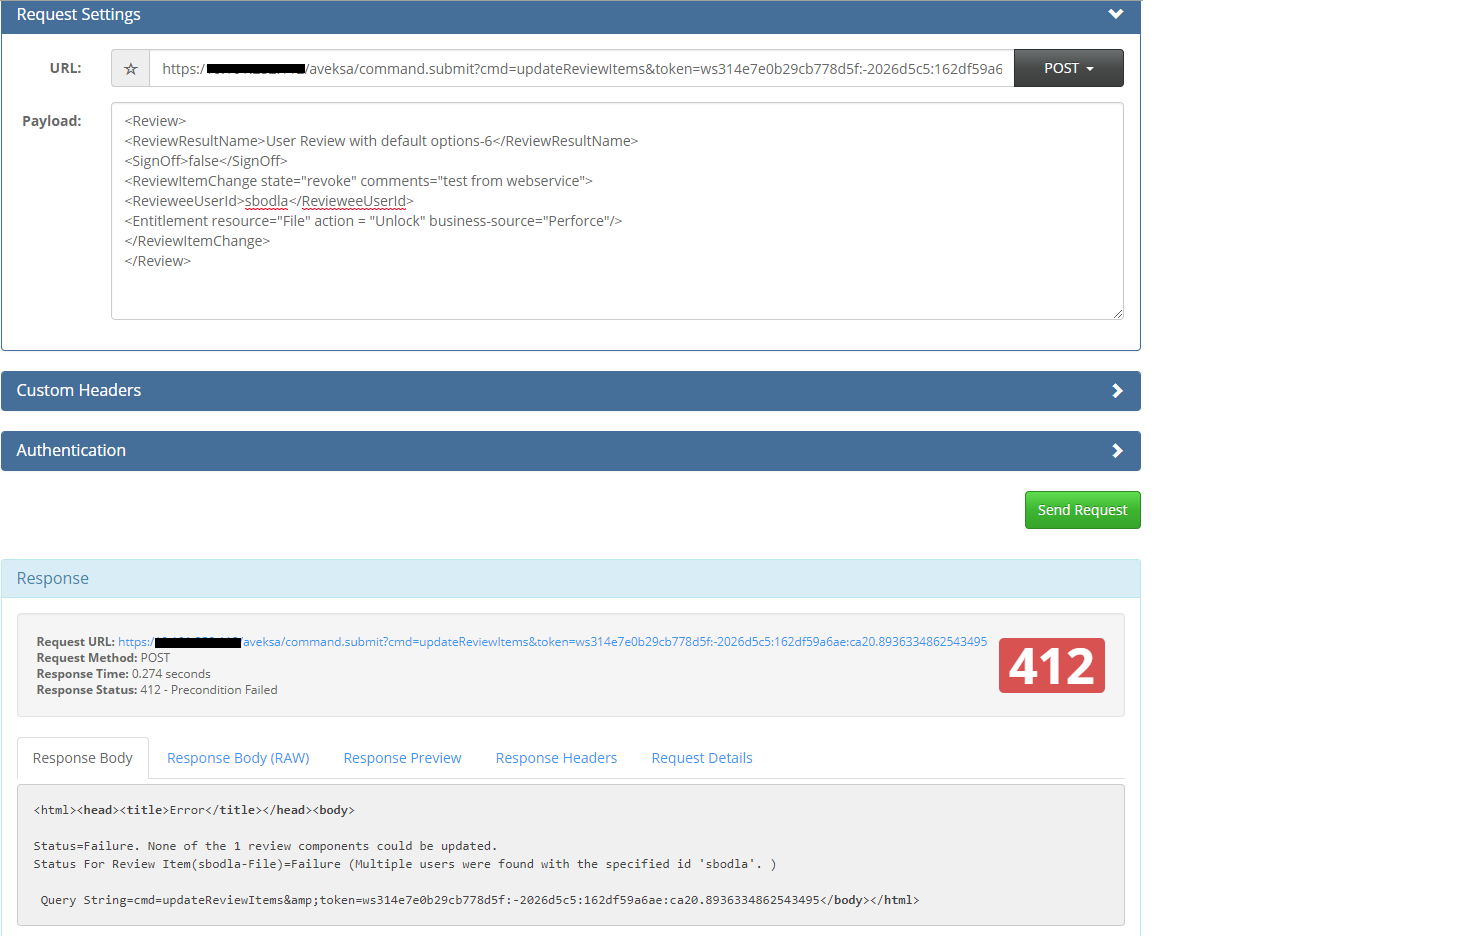Image resolution: width=1468 pixels, height=936 pixels.
Task: Switch to the Response Body (RAW) tab
Action: (x=237, y=757)
